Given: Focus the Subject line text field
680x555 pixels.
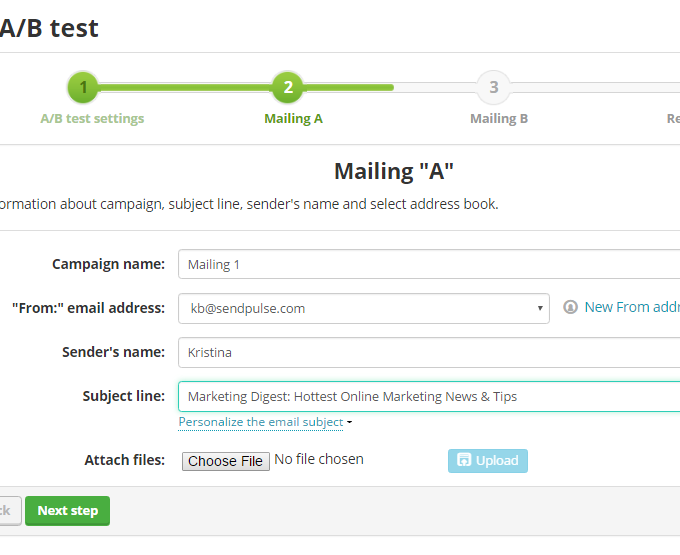Looking at the screenshot, I should coord(430,397).
